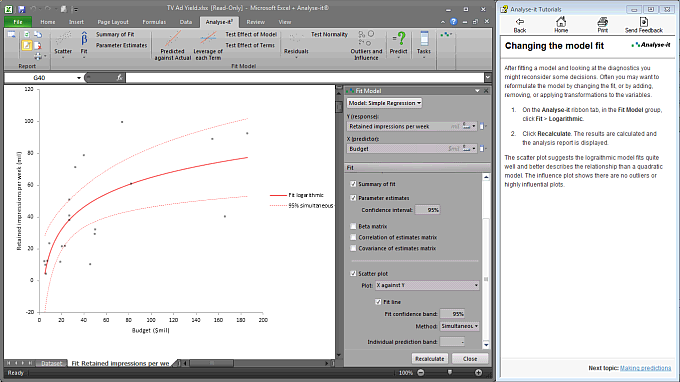Viewport: 680px width, 382px height.
Task: Open the Method Simultaneous dropdown
Action: [x=459, y=326]
